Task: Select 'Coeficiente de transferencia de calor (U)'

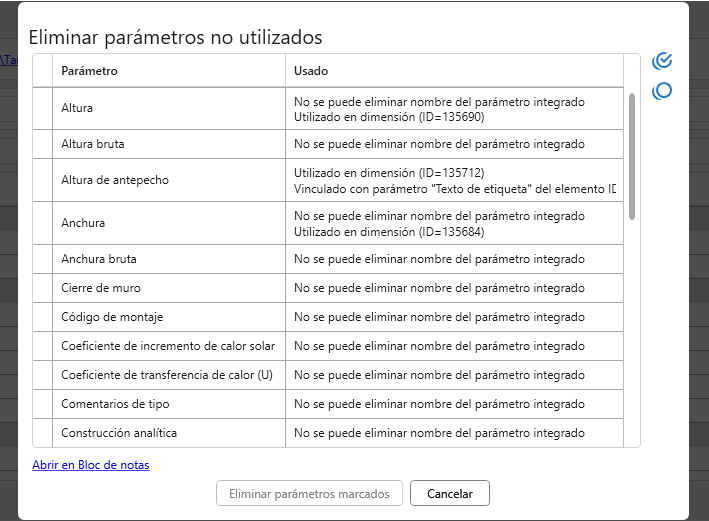Action: pos(167,375)
